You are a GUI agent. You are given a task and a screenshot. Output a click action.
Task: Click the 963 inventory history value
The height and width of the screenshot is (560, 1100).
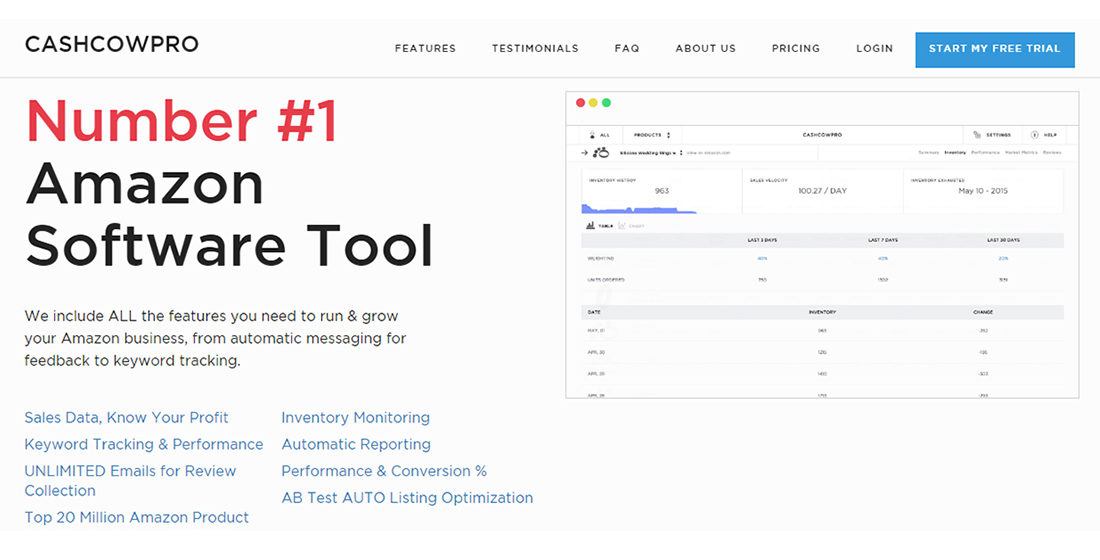(x=662, y=191)
